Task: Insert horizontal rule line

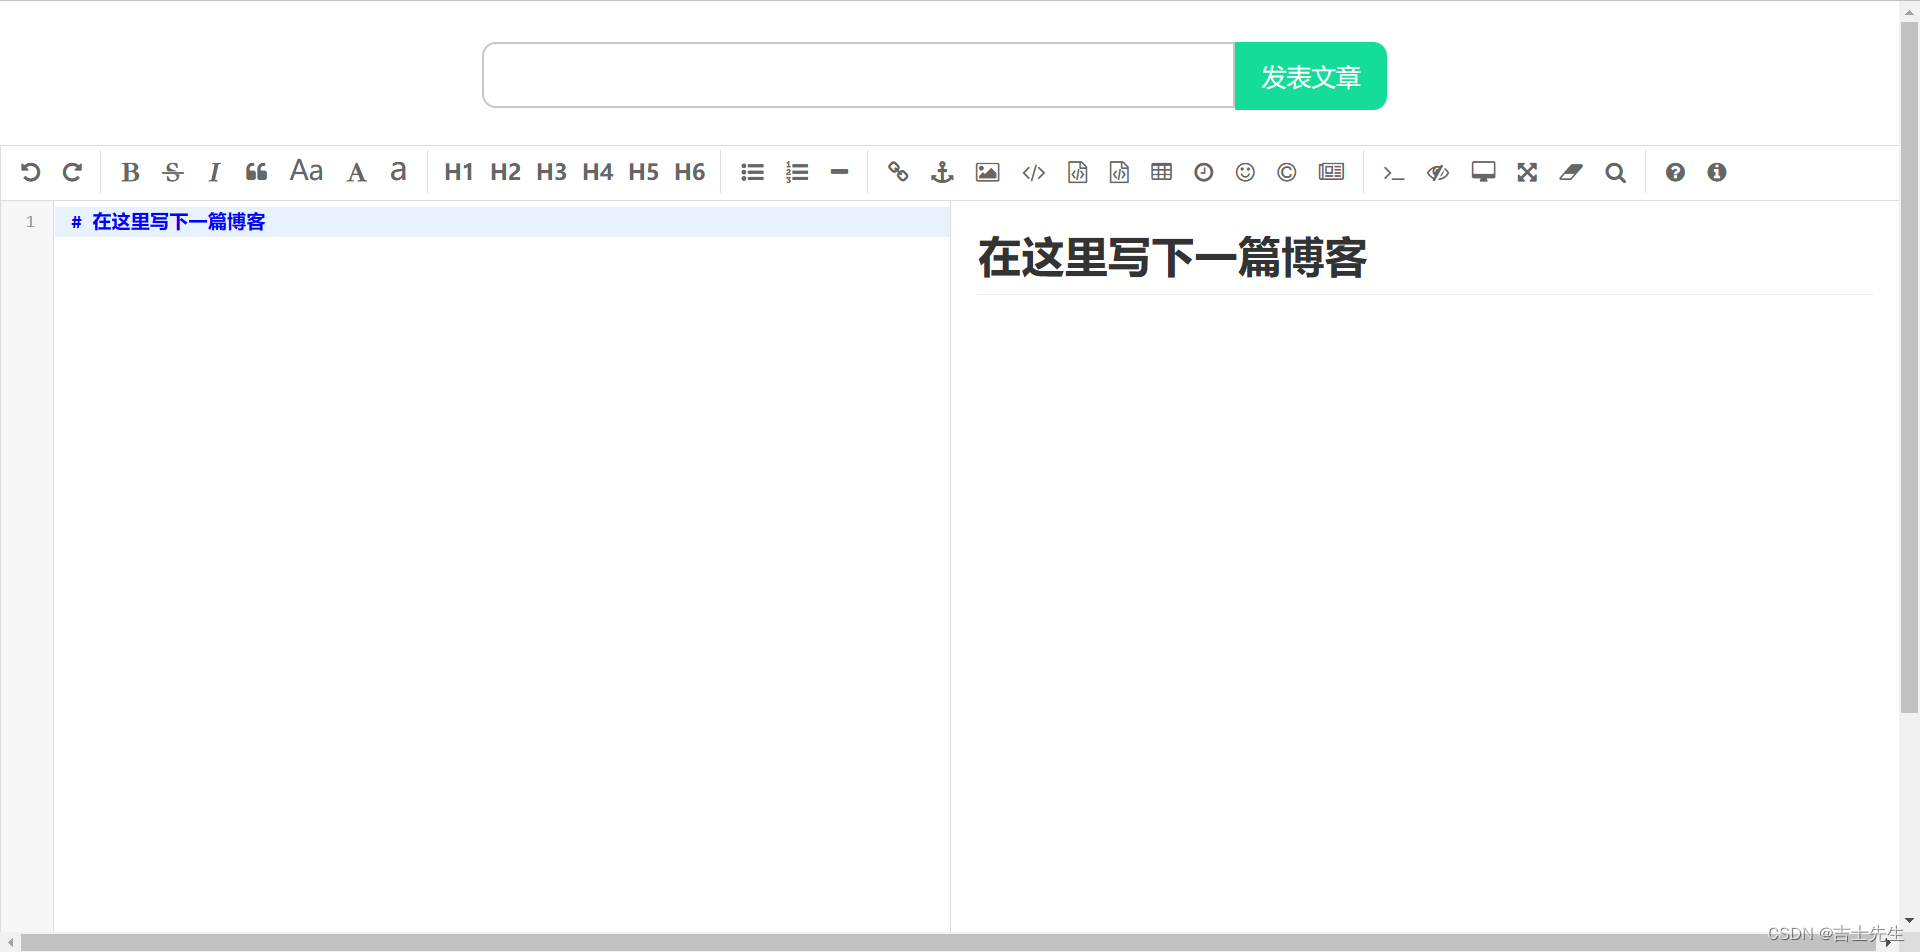Action: [839, 172]
